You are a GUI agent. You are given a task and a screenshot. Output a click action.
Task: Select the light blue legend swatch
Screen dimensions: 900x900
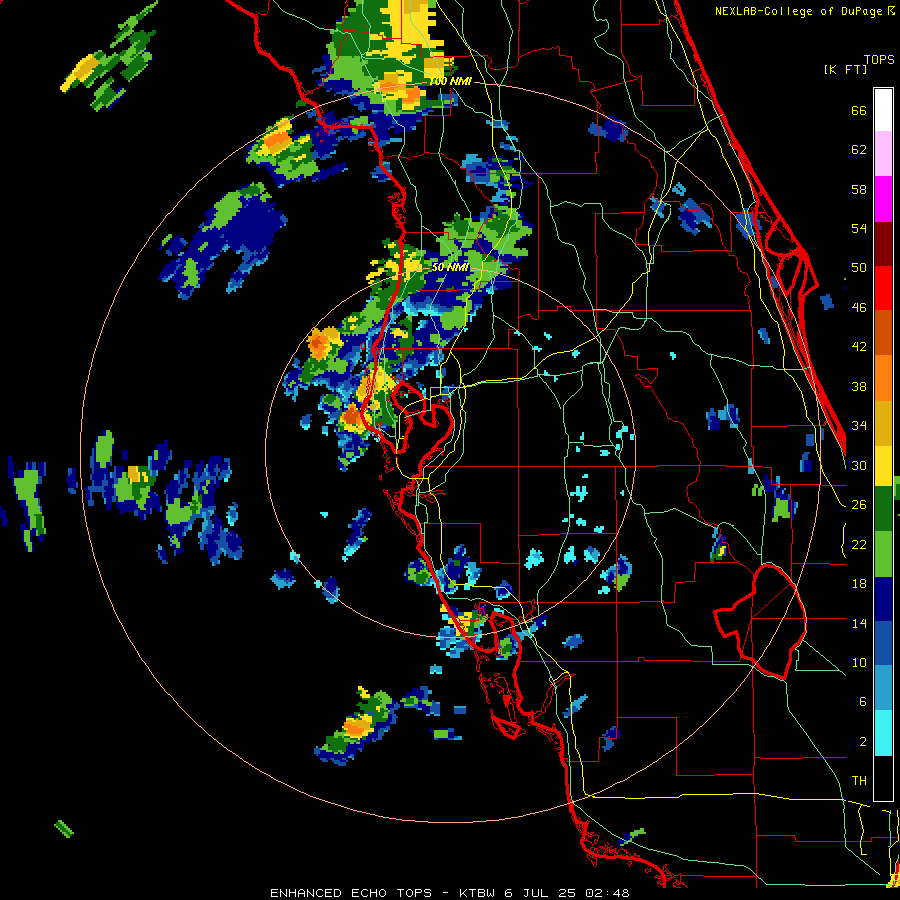[x=883, y=689]
